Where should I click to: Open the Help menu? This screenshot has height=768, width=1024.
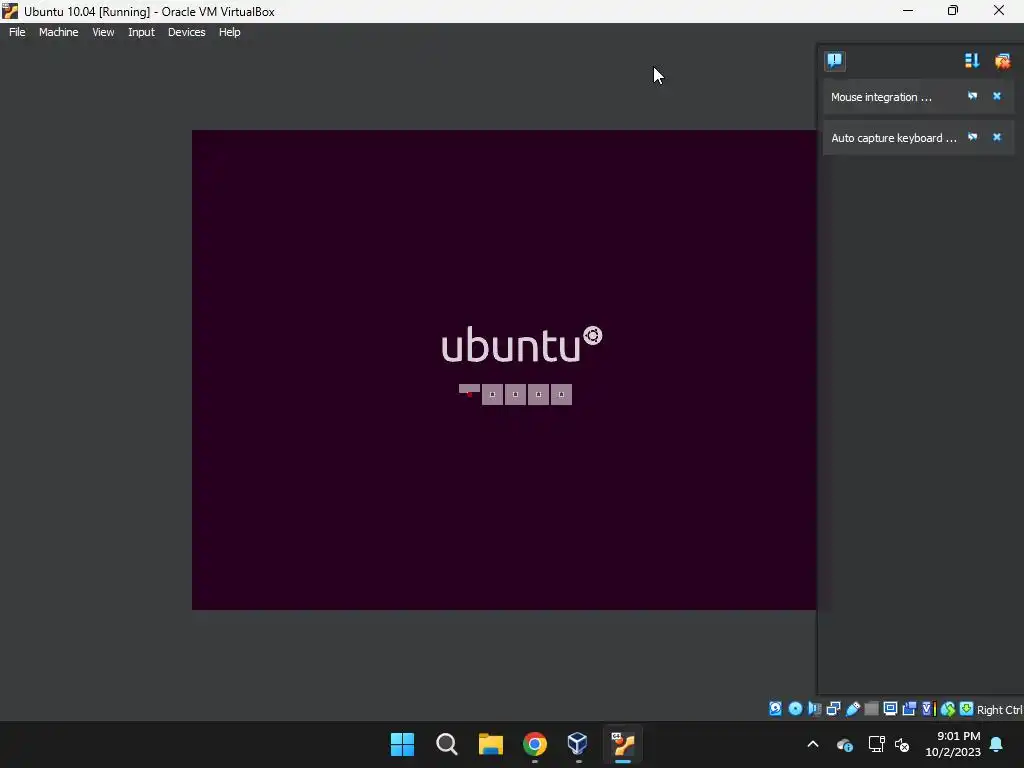click(x=229, y=32)
